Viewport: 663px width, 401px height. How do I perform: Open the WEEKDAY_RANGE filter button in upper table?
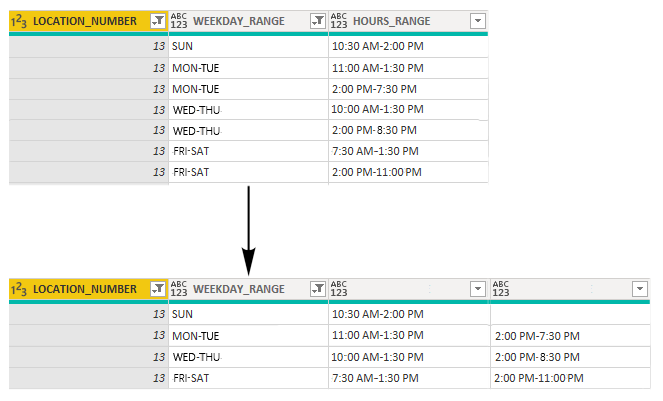click(x=318, y=20)
